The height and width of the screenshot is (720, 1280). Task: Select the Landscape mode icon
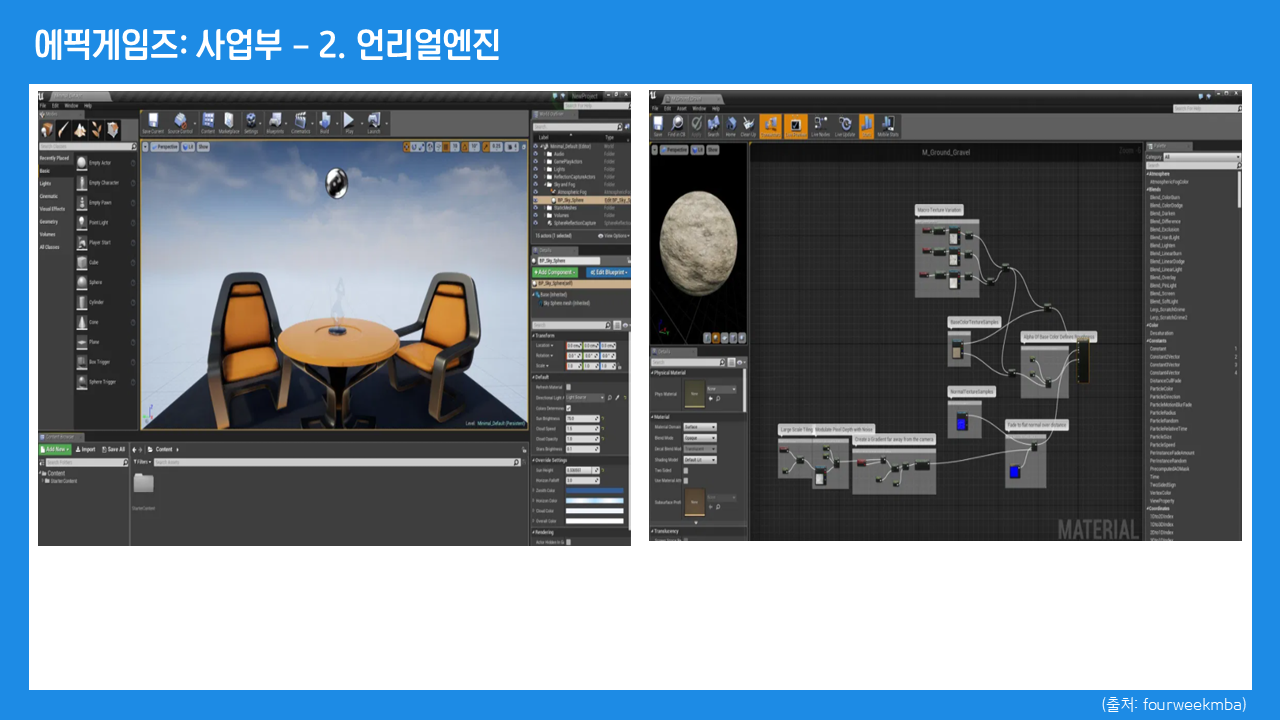pos(80,130)
